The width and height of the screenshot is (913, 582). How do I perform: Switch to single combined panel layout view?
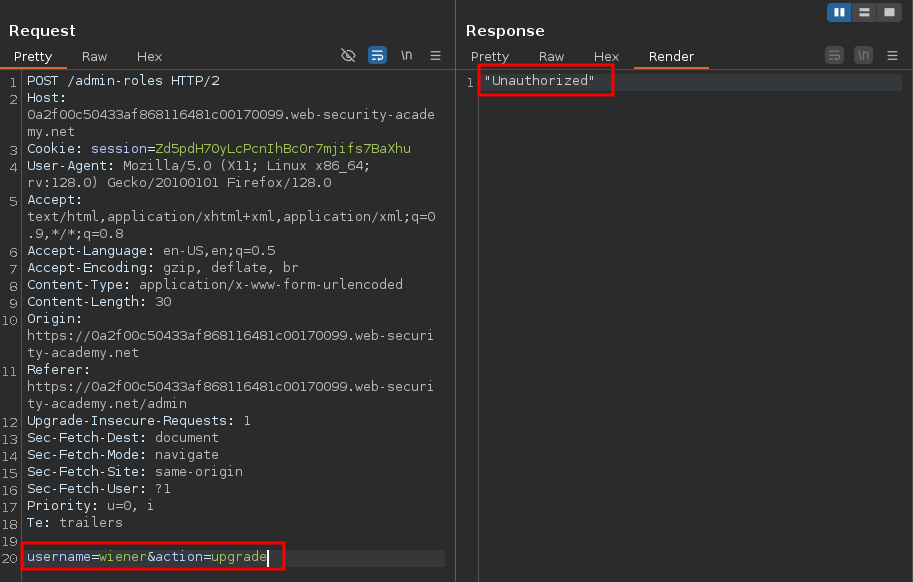(888, 12)
